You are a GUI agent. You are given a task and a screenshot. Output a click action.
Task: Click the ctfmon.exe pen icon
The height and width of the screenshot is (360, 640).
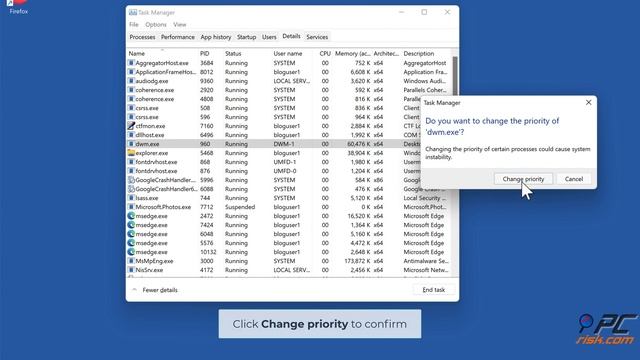click(131, 126)
